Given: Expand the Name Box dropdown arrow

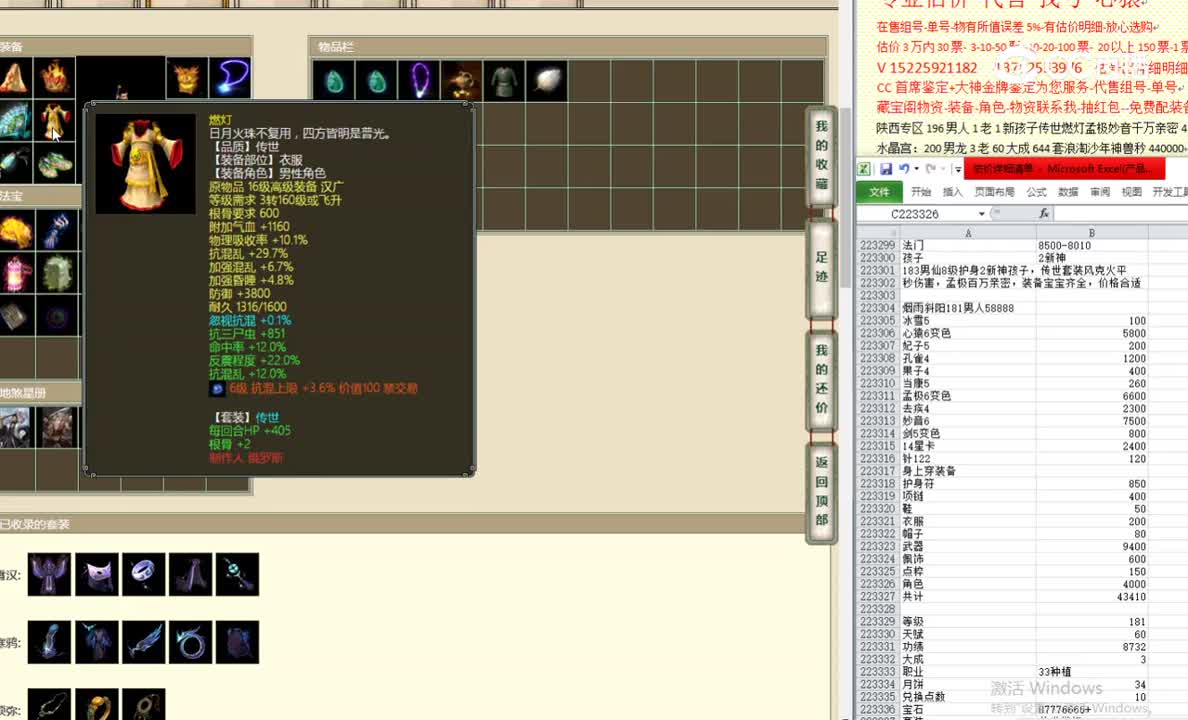Looking at the screenshot, I should (x=981, y=214).
